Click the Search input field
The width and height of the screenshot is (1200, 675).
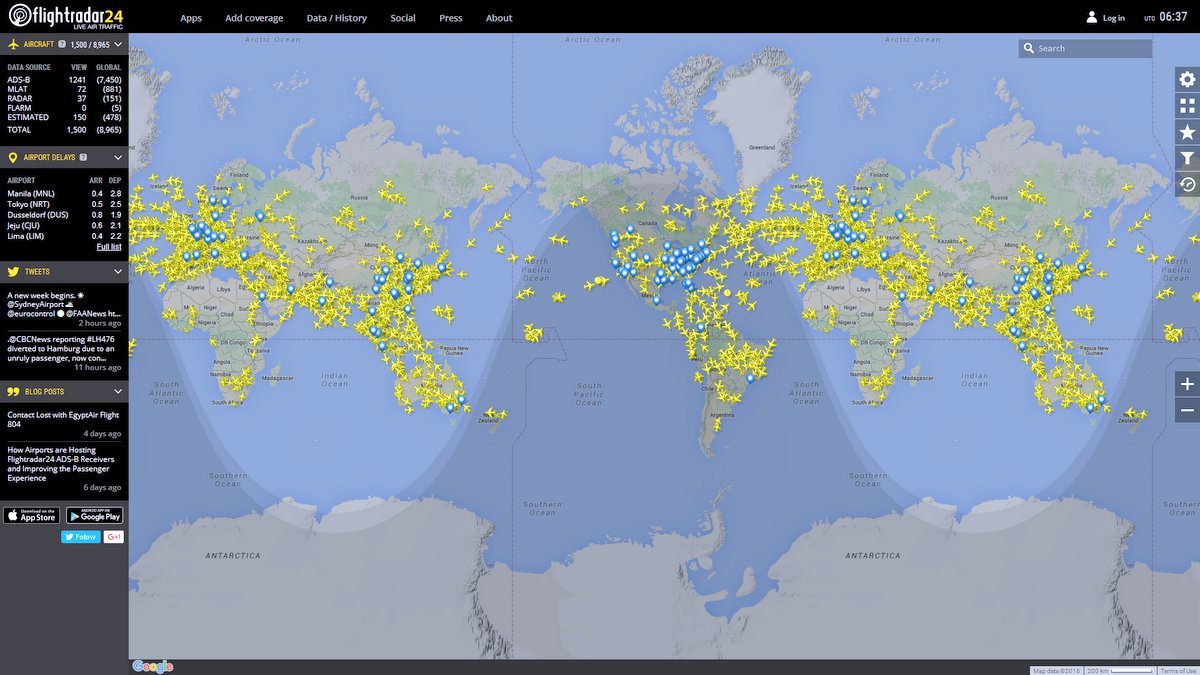point(1086,48)
